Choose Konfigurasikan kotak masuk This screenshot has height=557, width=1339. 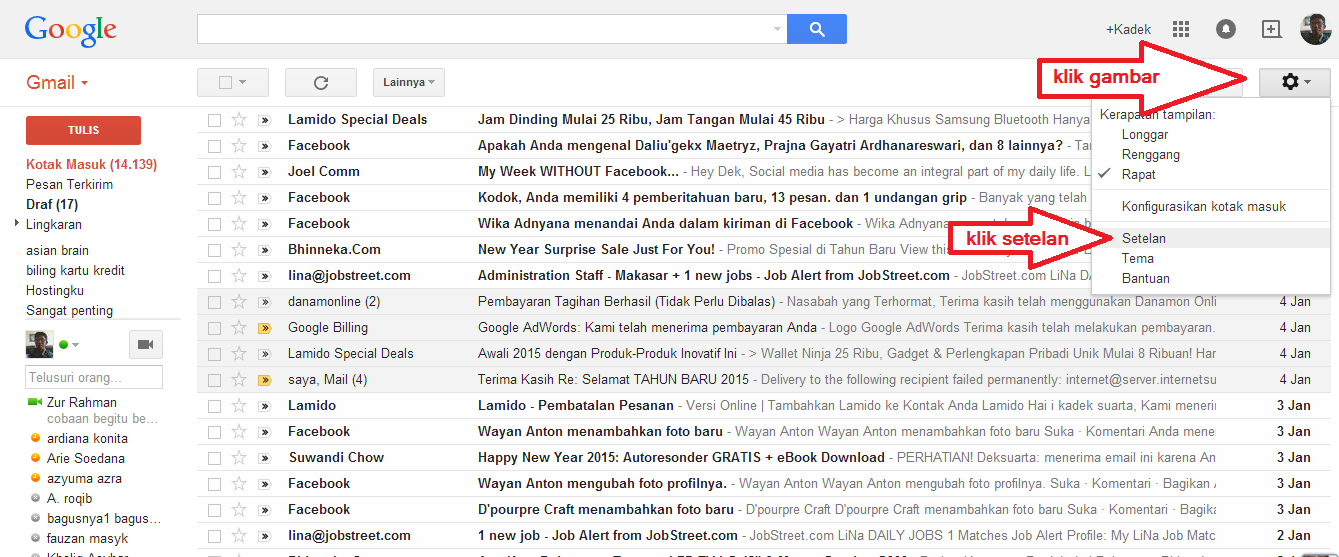tap(1204, 207)
